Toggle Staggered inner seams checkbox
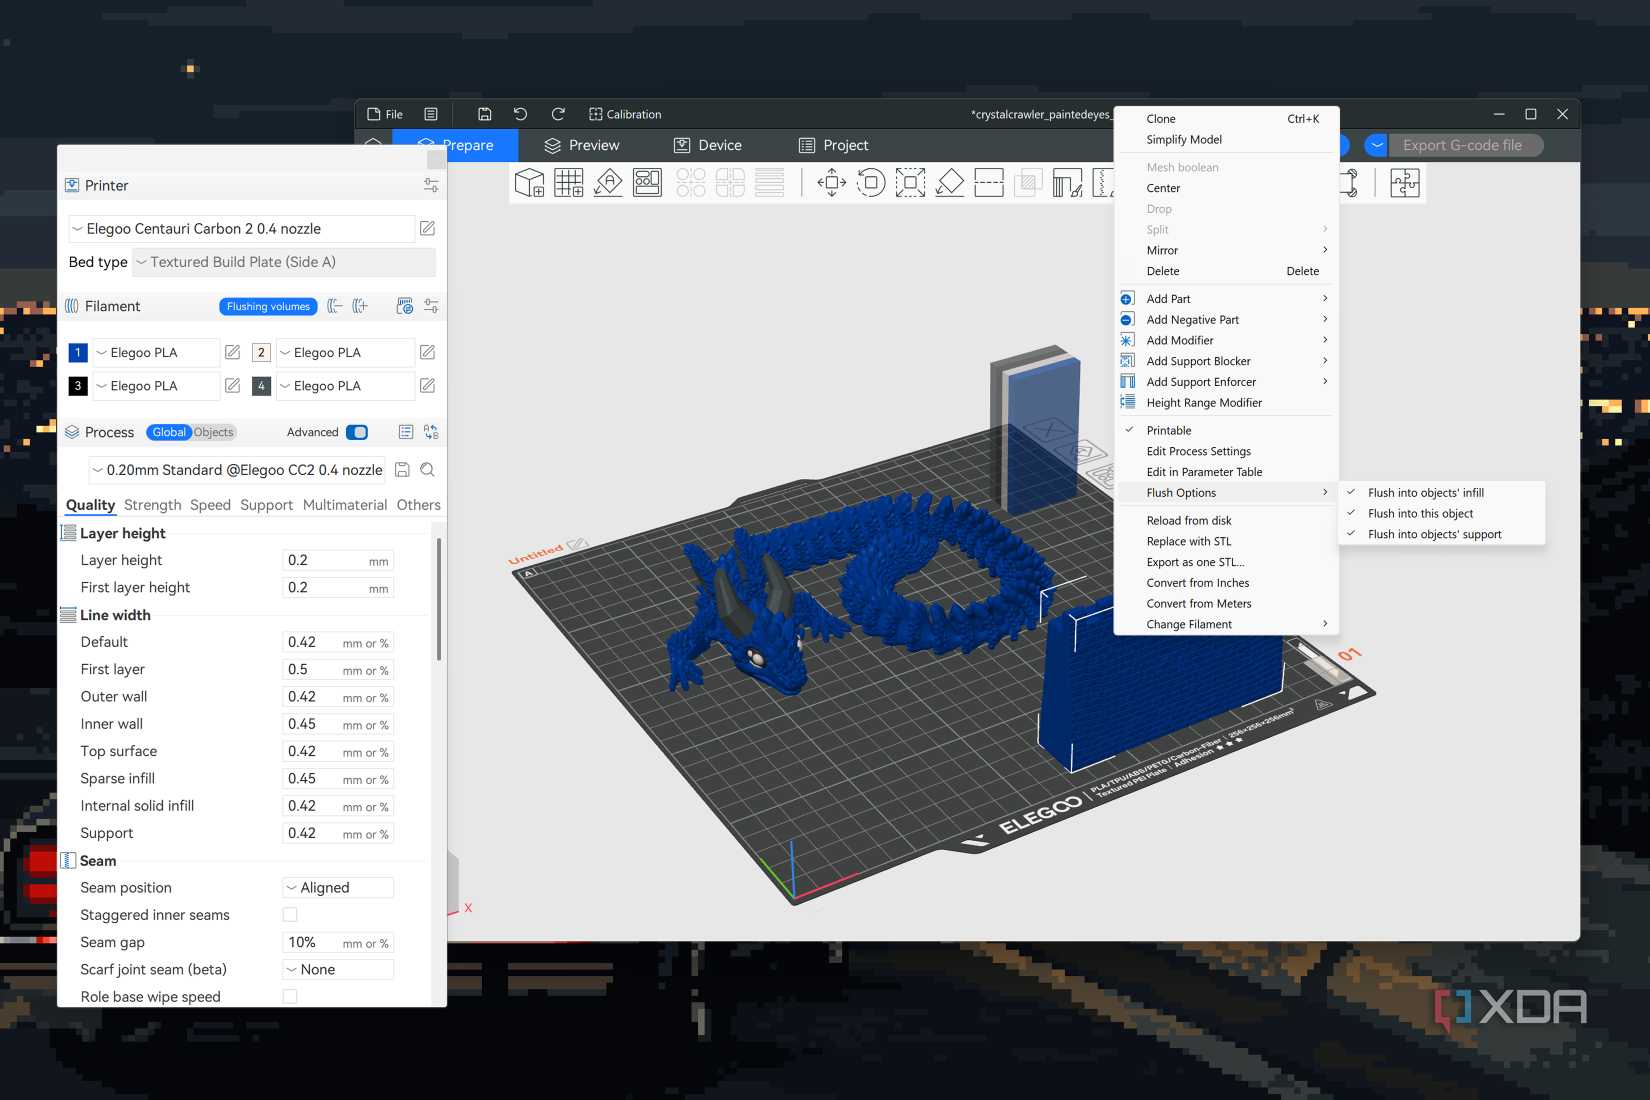The width and height of the screenshot is (1650, 1100). coord(290,914)
